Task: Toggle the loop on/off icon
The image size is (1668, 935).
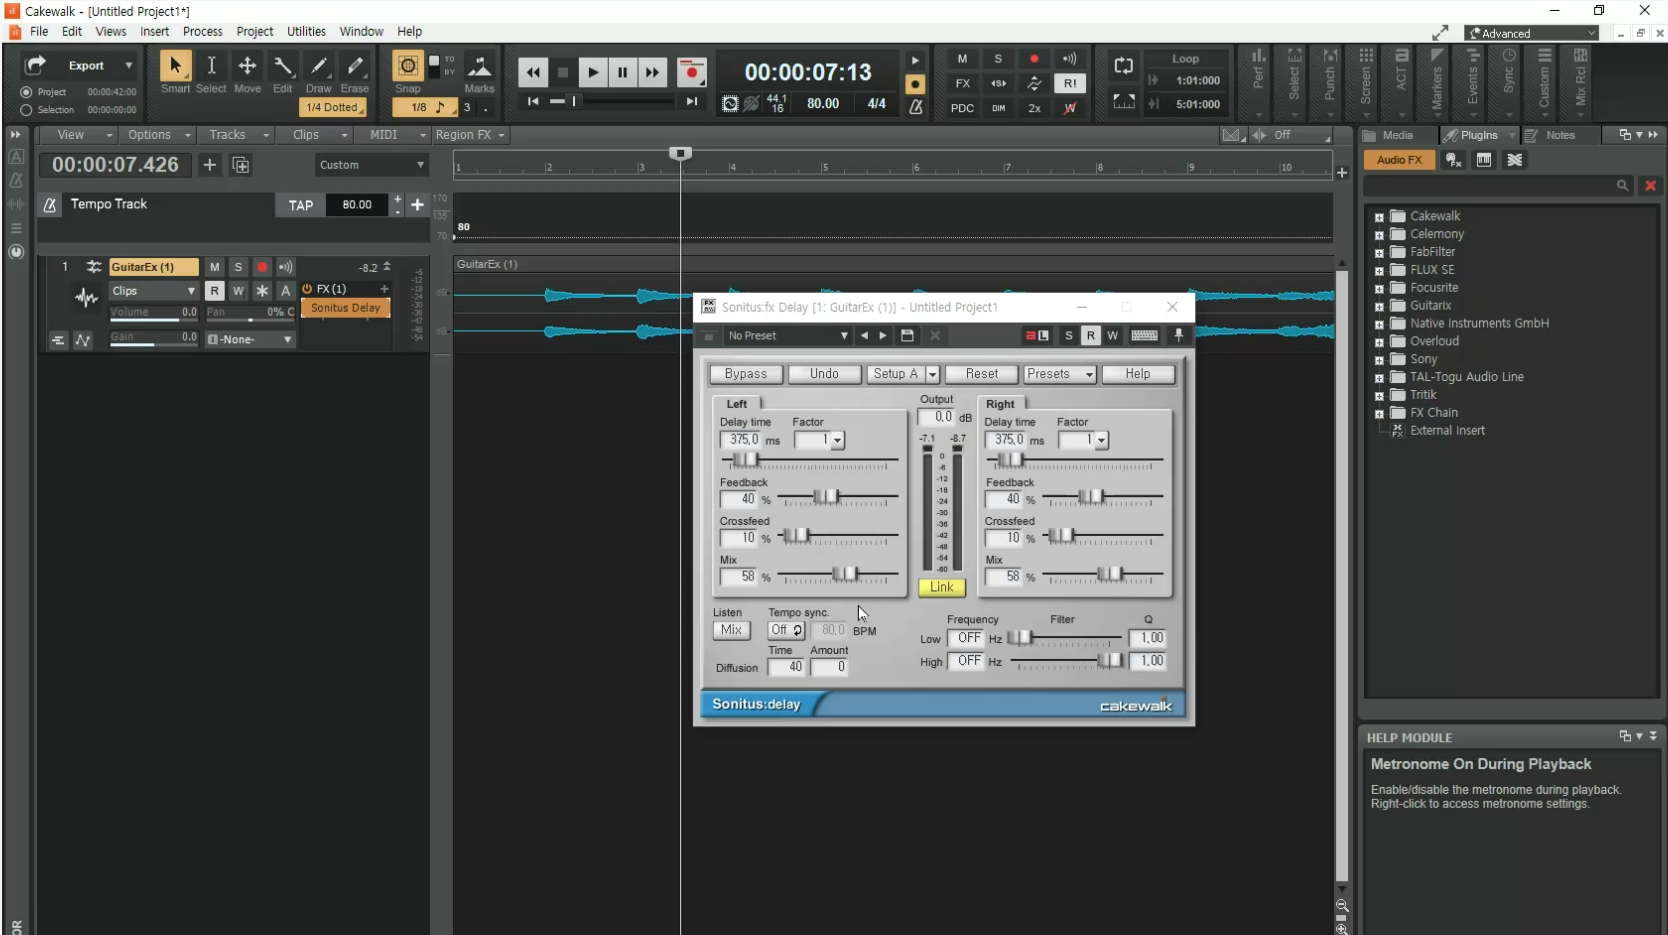Action: [1124, 66]
